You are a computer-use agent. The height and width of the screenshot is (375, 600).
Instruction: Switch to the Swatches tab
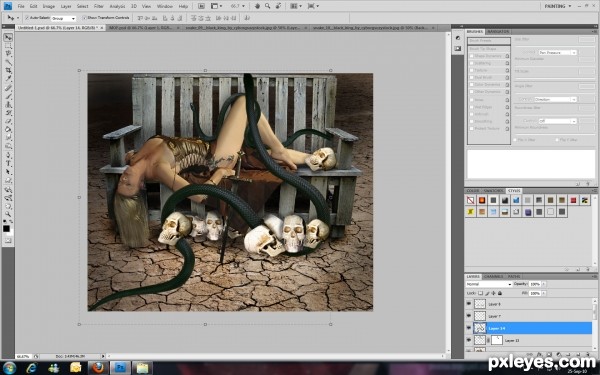(x=494, y=191)
